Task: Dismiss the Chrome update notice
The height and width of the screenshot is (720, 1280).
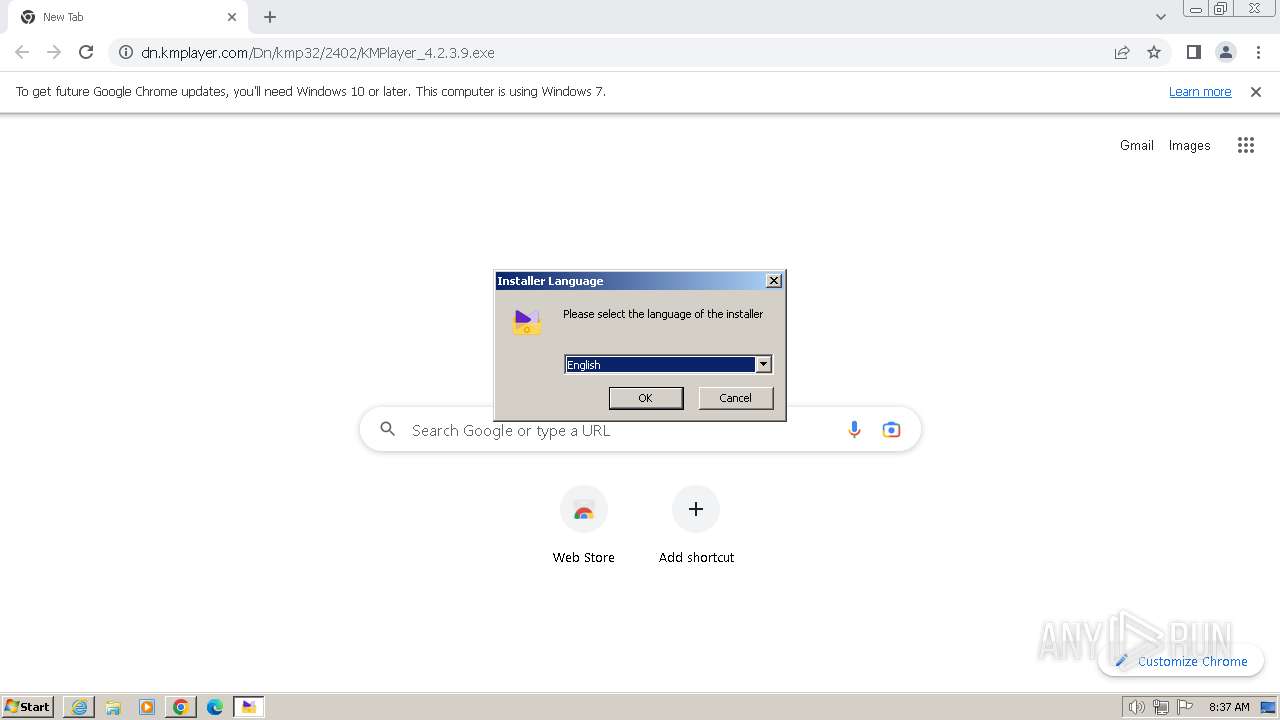Action: (x=1256, y=91)
